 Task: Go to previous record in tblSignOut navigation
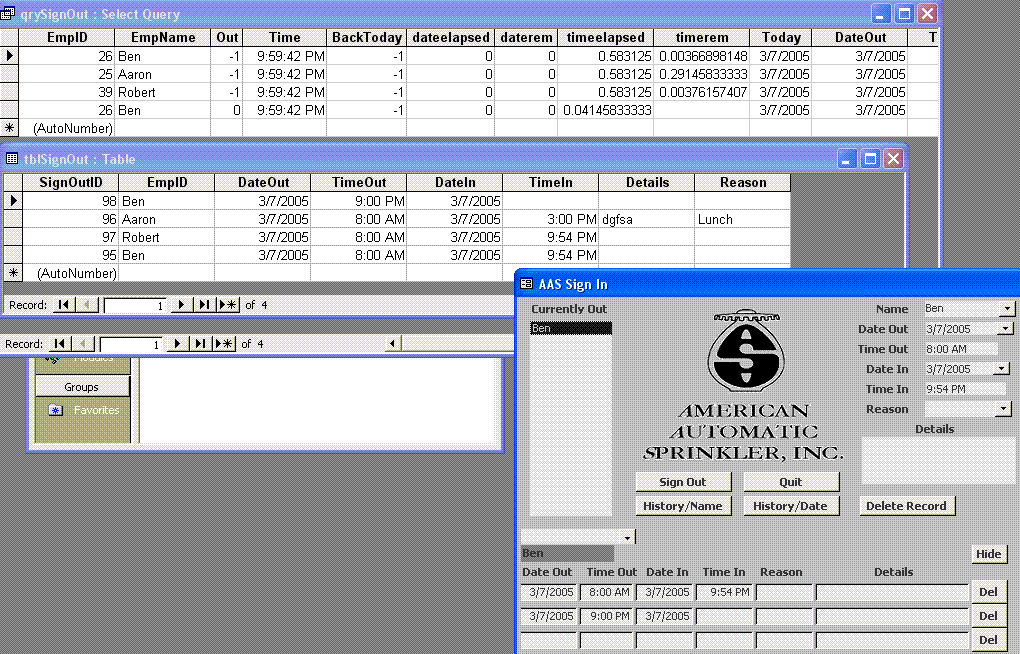coord(87,305)
